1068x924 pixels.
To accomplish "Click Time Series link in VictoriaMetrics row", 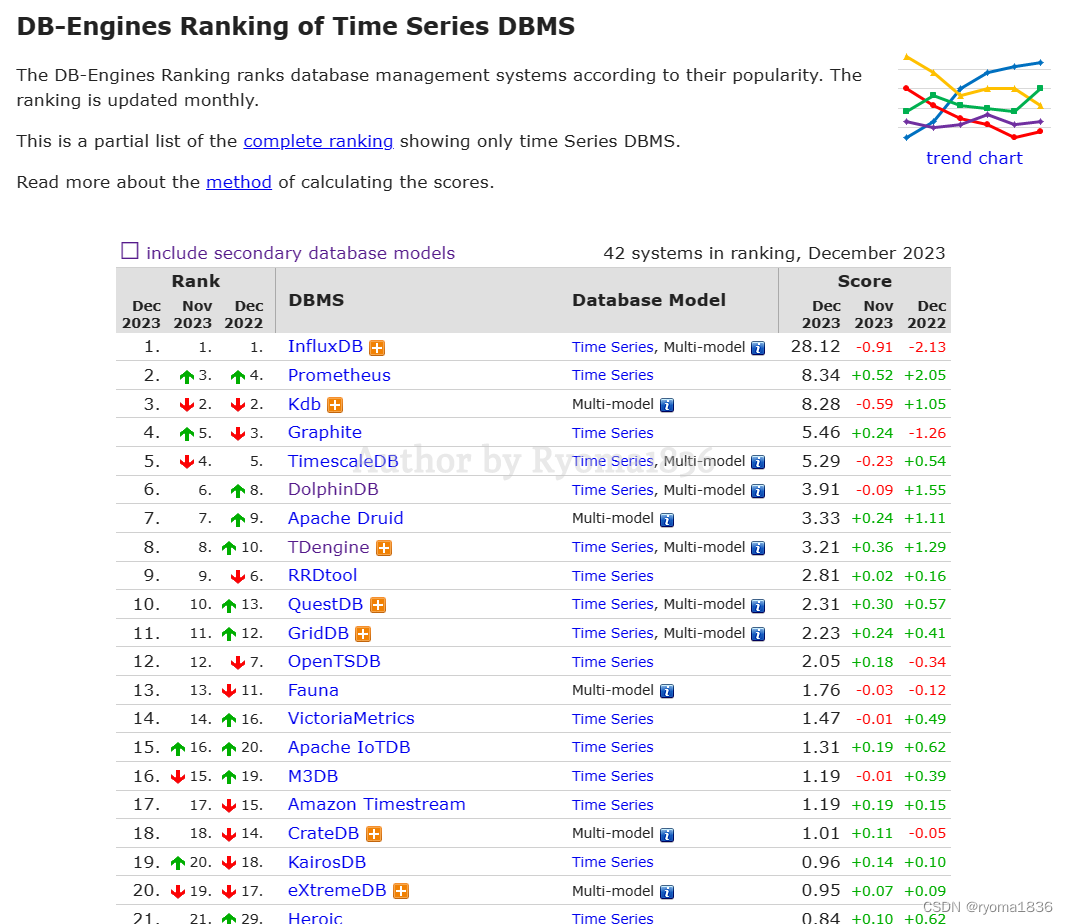I will pos(612,719).
